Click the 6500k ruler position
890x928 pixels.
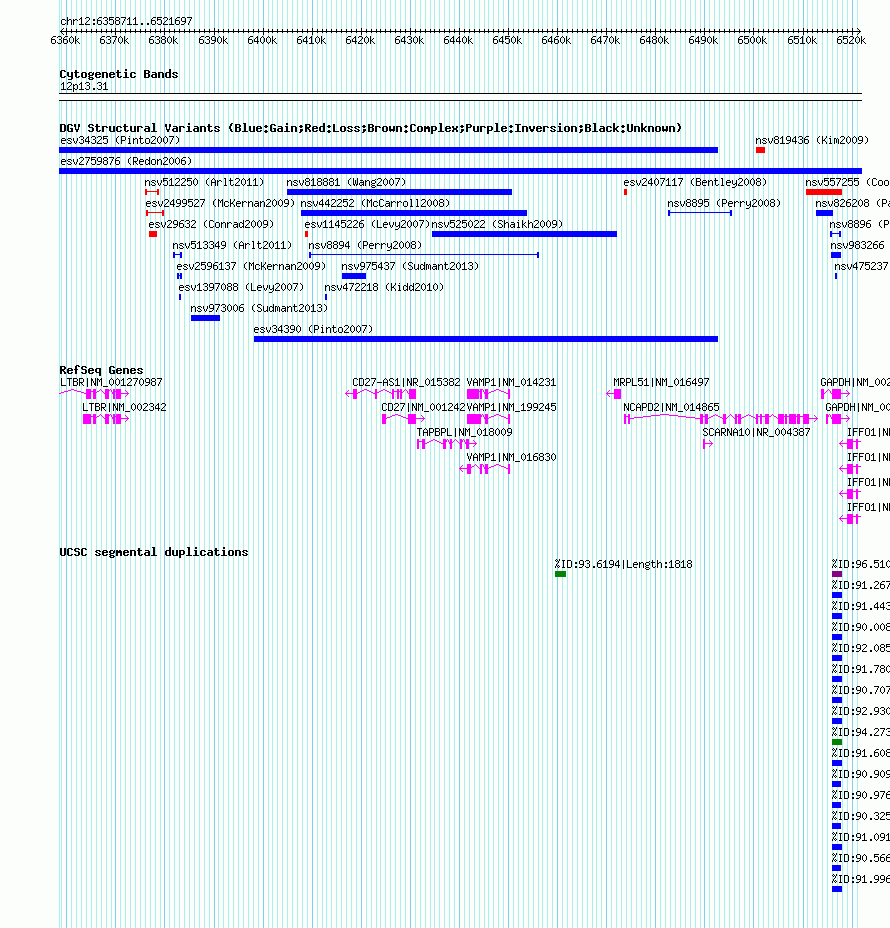tap(752, 40)
